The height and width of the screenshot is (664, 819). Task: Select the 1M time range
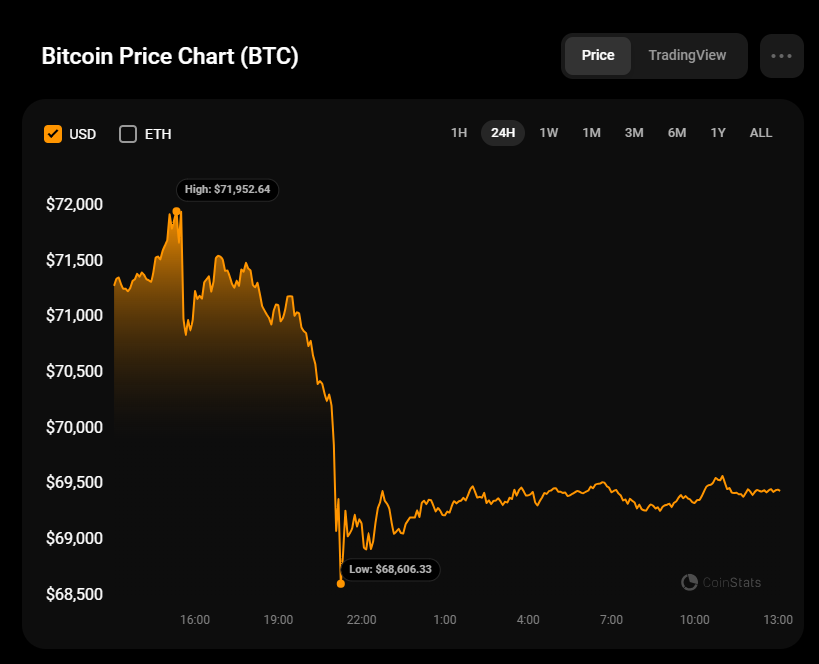pyautogui.click(x=591, y=133)
